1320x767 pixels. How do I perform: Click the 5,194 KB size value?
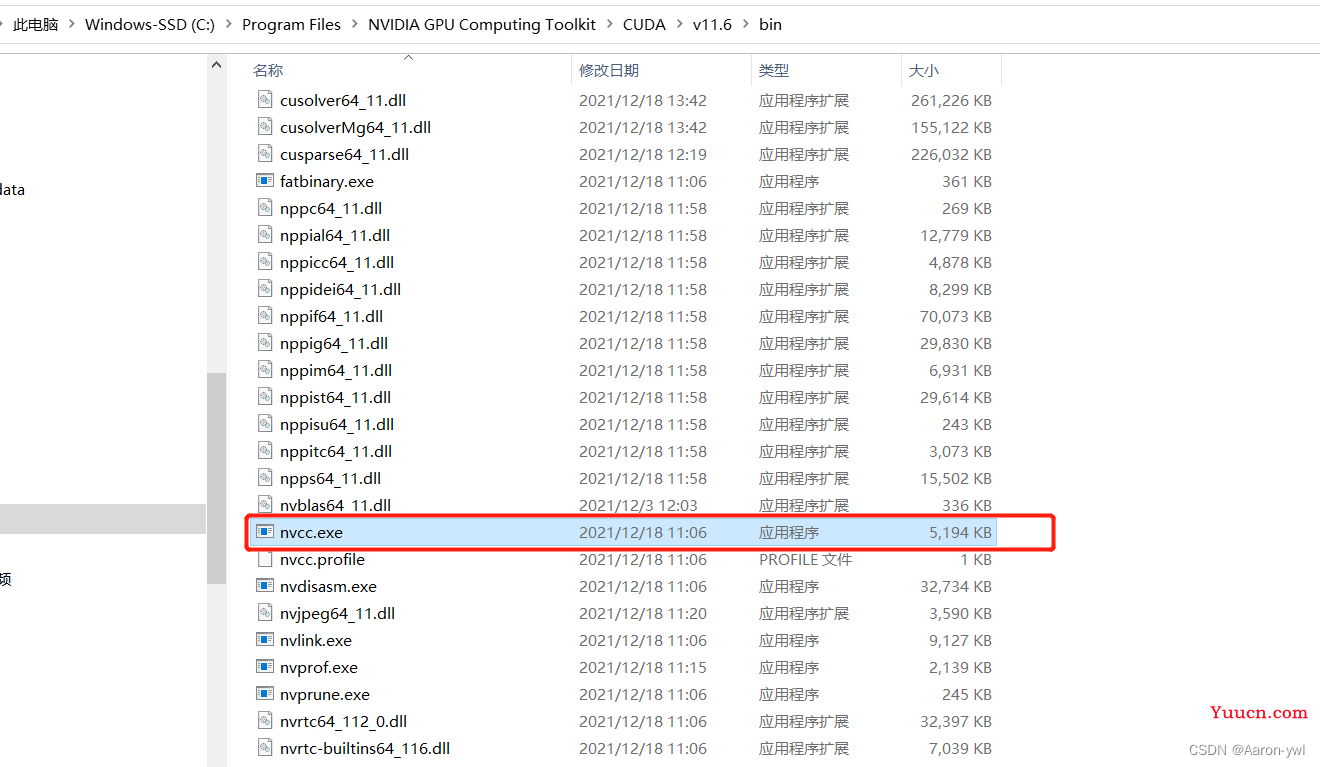[960, 532]
